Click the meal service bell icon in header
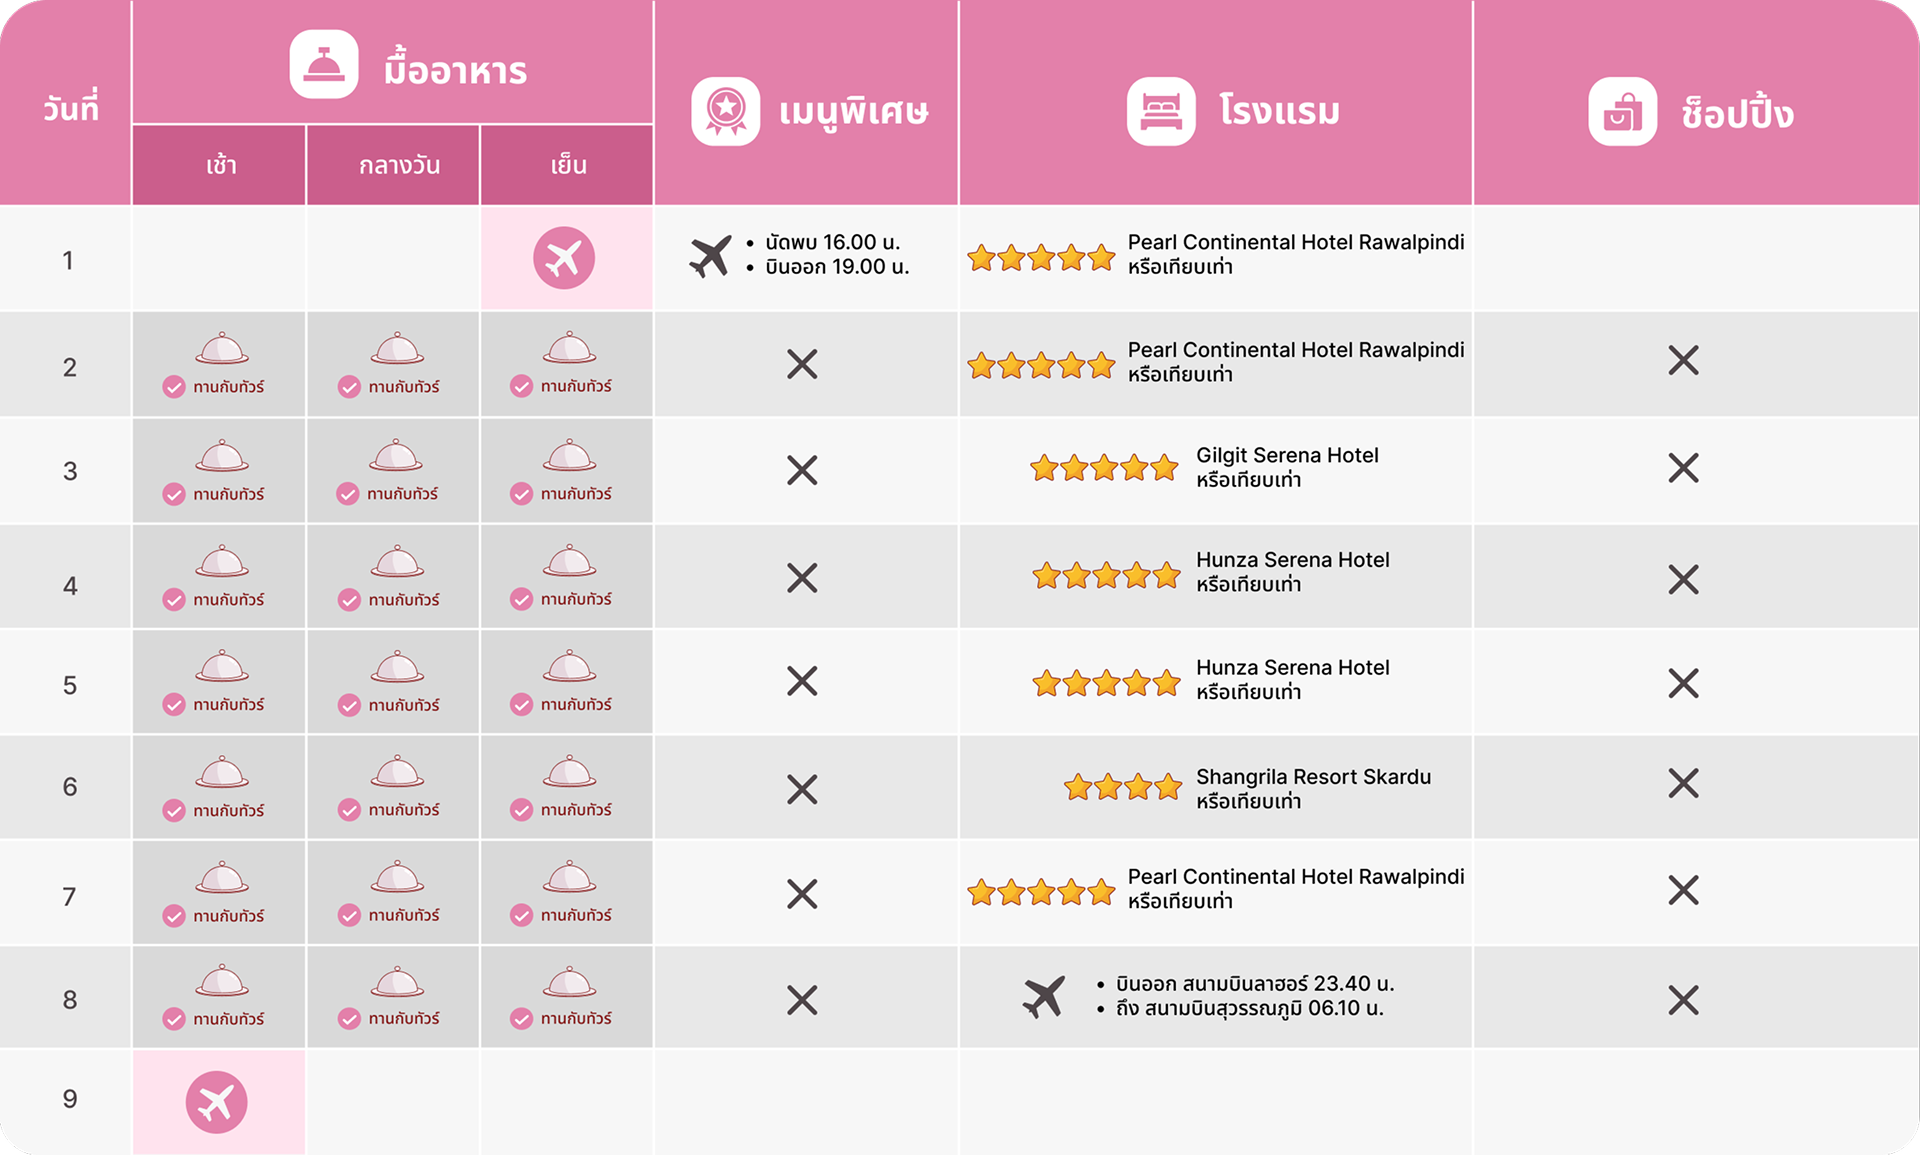Image resolution: width=1920 pixels, height=1155 pixels. click(324, 65)
